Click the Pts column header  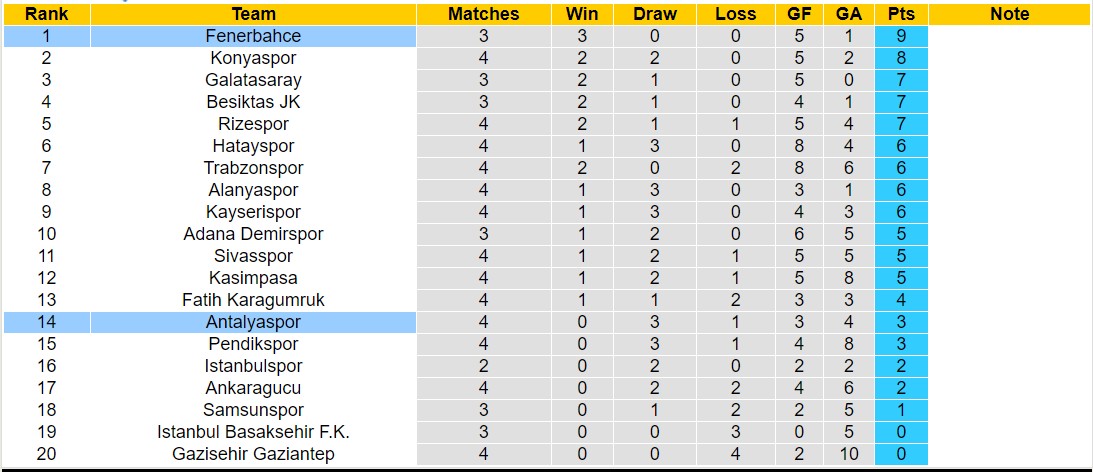(901, 14)
